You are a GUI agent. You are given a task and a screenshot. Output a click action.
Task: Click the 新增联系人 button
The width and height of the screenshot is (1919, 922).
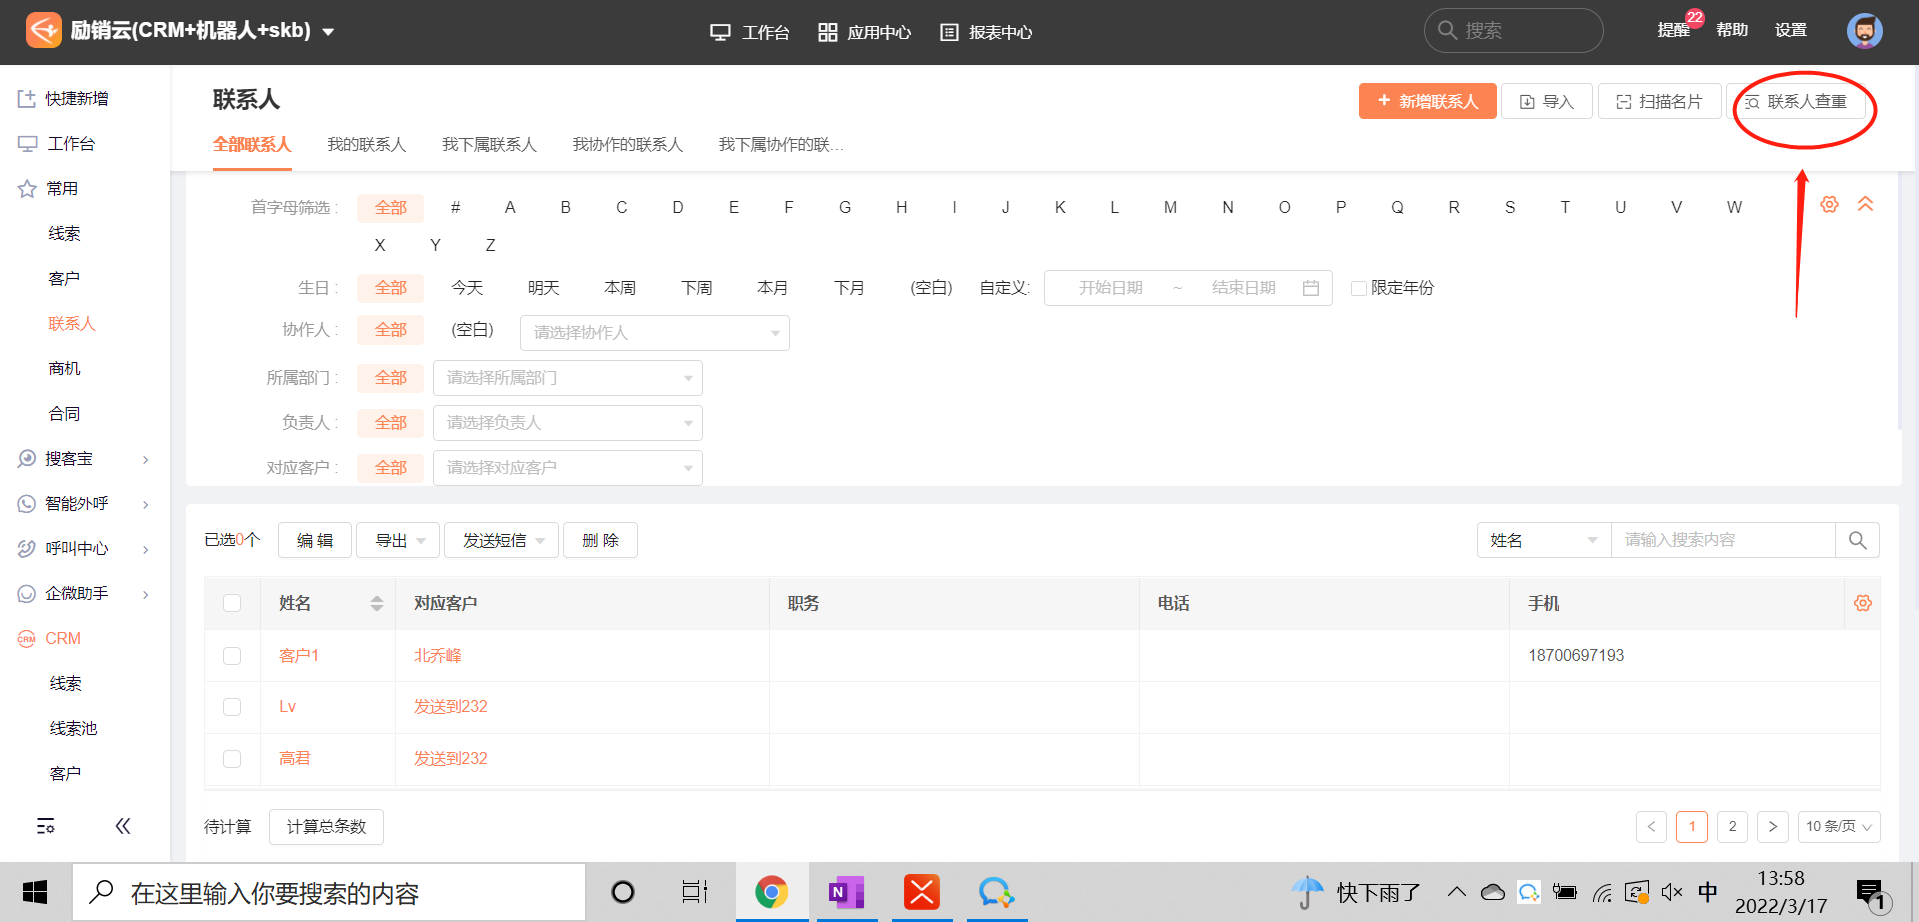[x=1427, y=101]
